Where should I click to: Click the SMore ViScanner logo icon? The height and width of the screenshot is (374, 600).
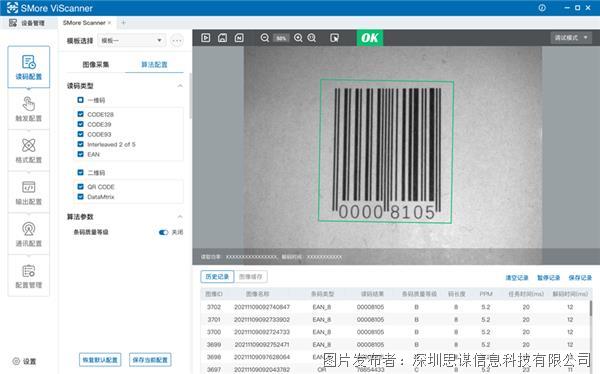[x=12, y=8]
